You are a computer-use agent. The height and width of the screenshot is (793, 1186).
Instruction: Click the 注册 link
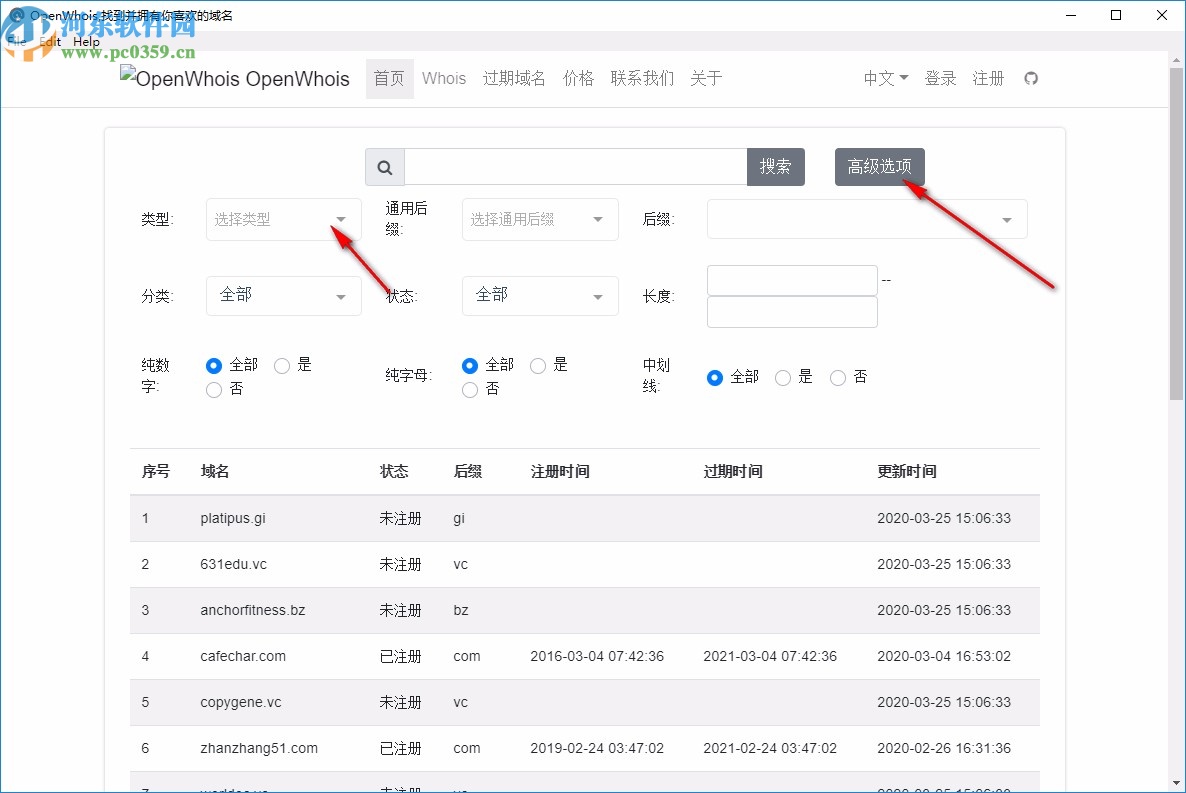[988, 78]
